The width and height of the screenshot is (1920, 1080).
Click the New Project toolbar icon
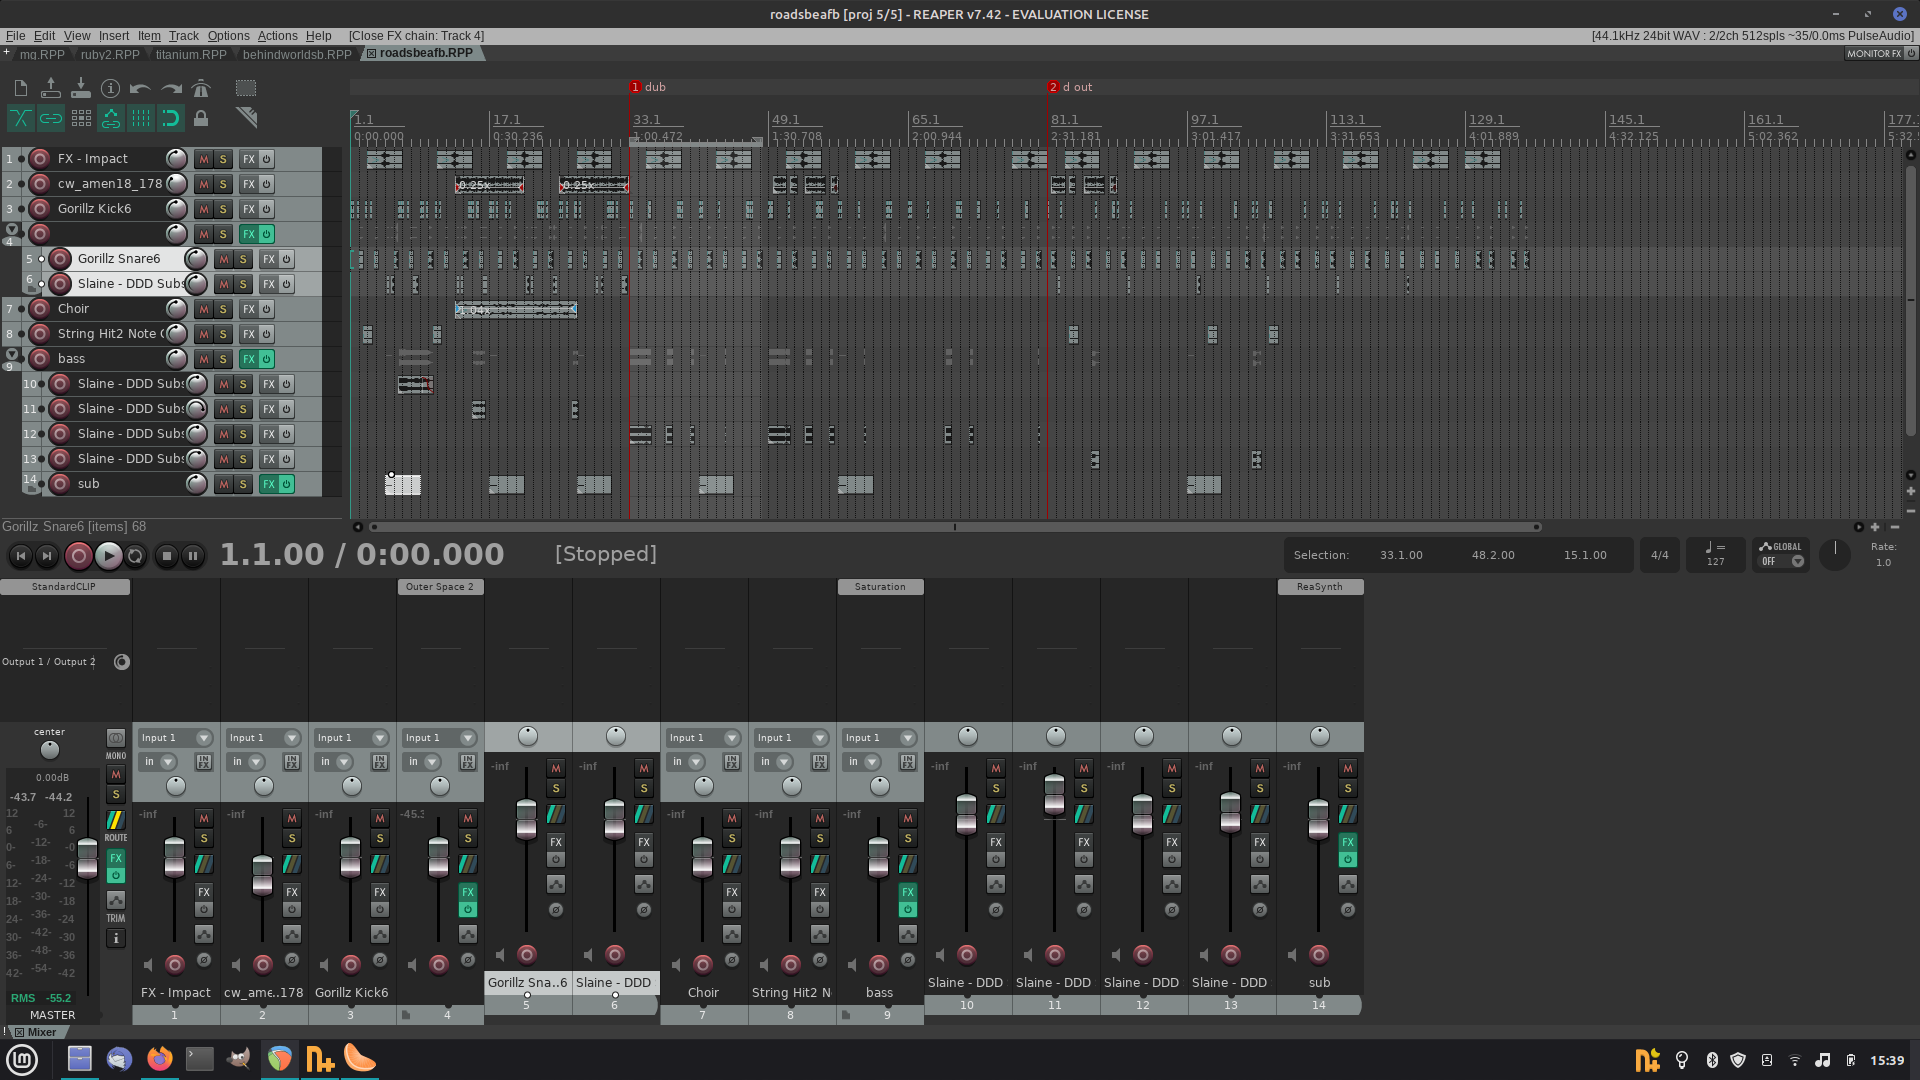click(21, 88)
